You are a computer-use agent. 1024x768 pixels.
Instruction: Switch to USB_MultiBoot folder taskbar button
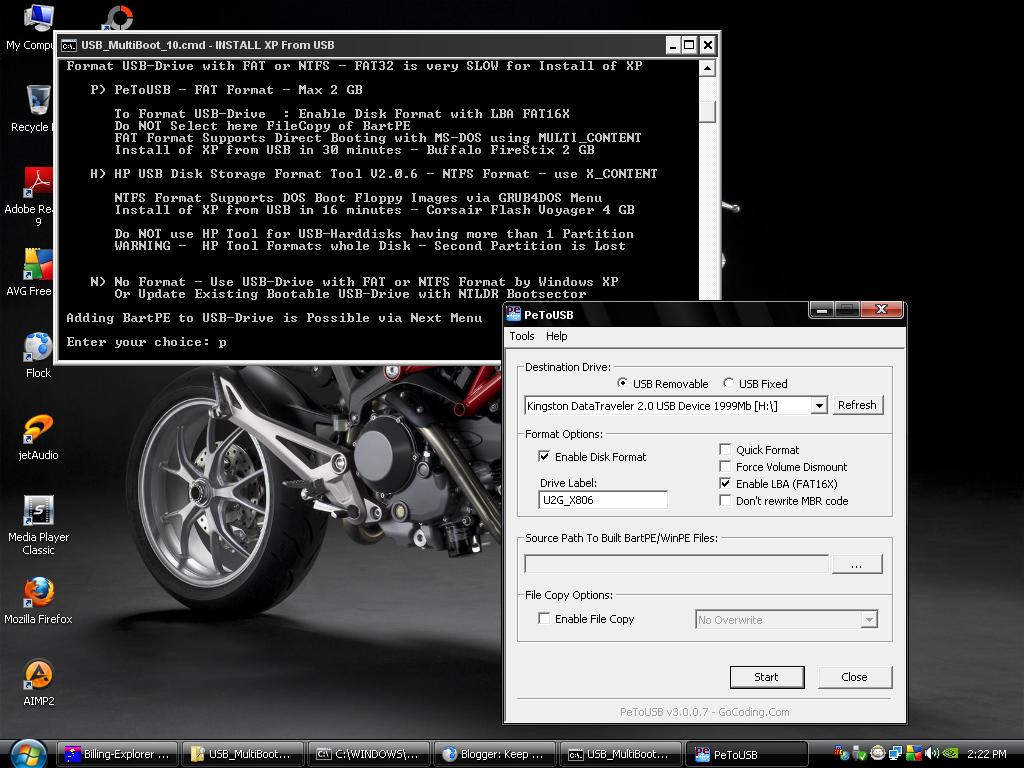[x=242, y=754]
